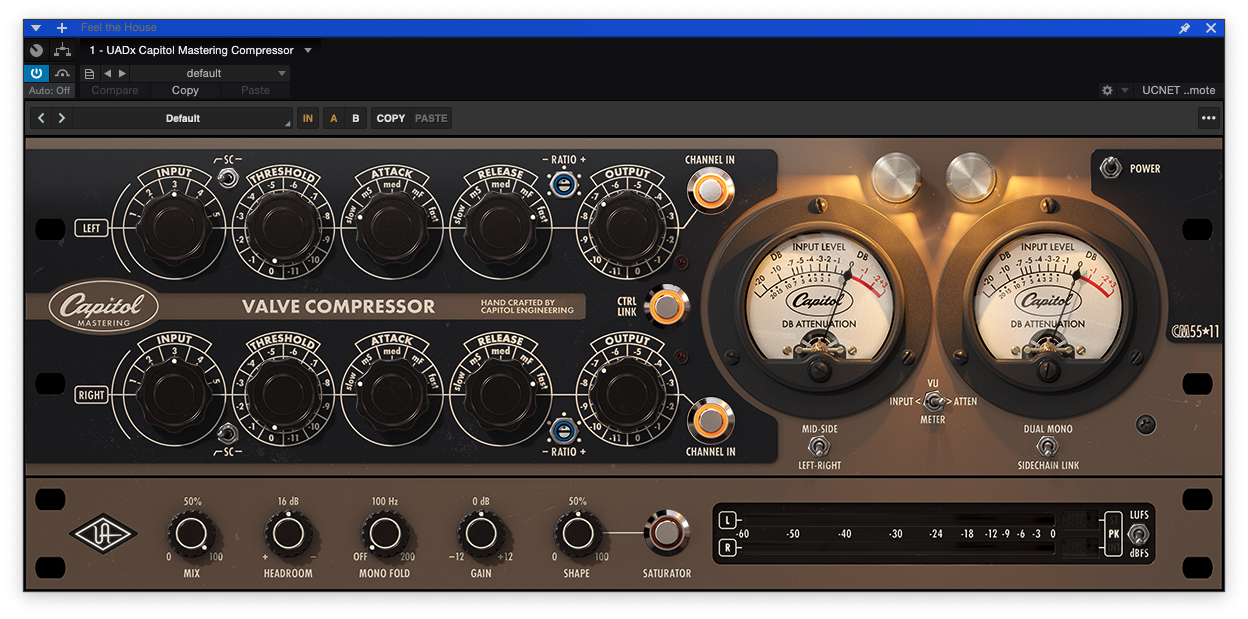Click the preset file icon

click(89, 73)
